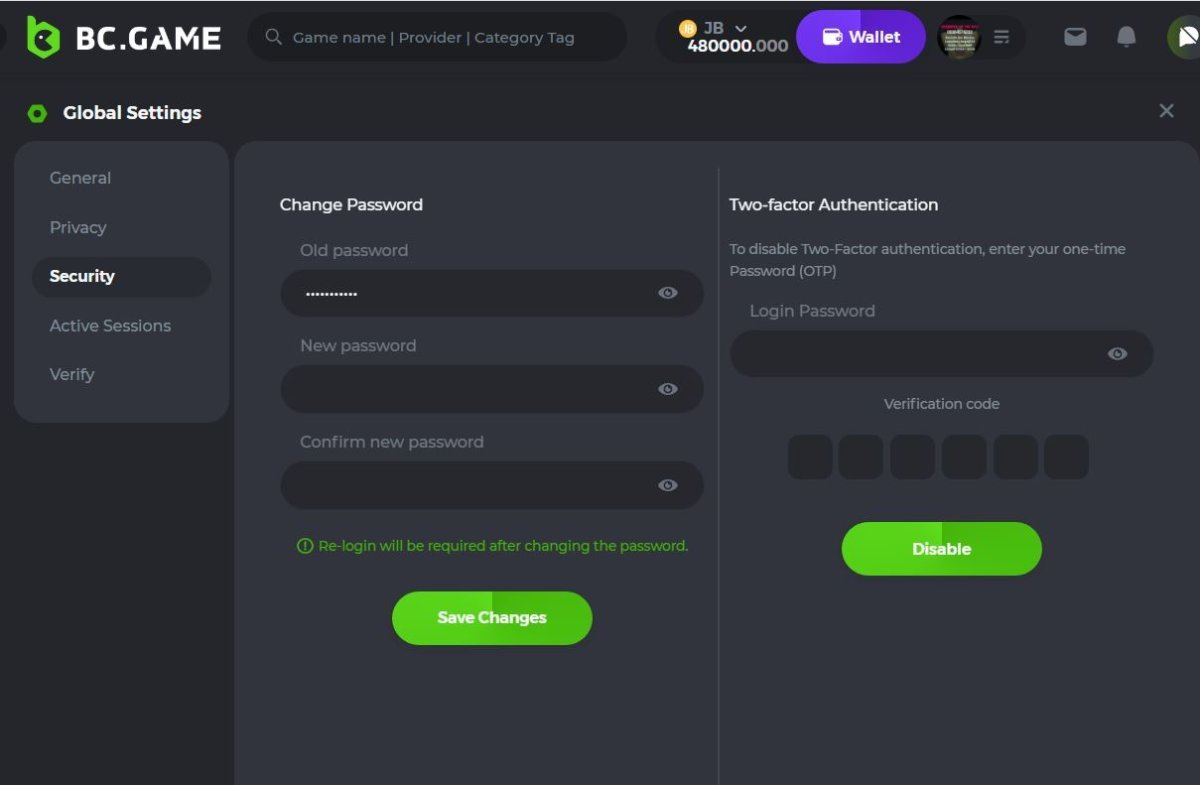The width and height of the screenshot is (1200, 785).
Task: Switch to the Privacy settings tab
Action: pos(78,227)
